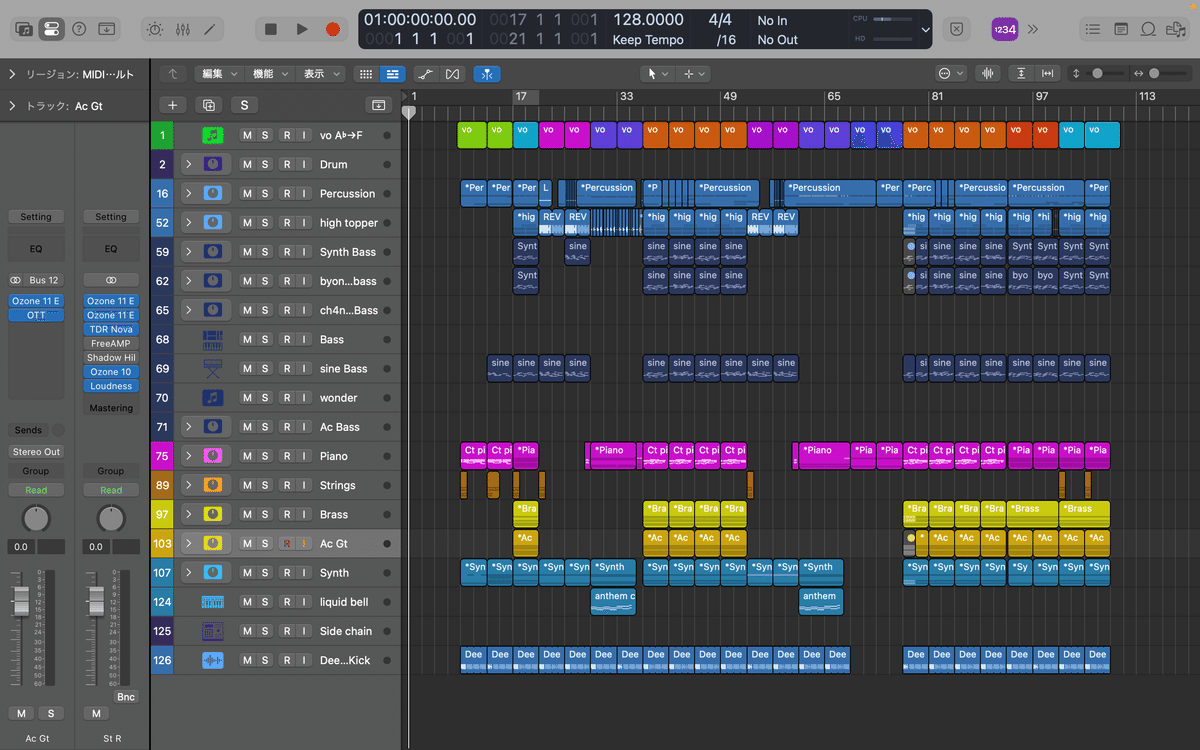Open the Loop Browser icon
Screen dimensions: 1200x750
pyautogui.click(x=1149, y=30)
